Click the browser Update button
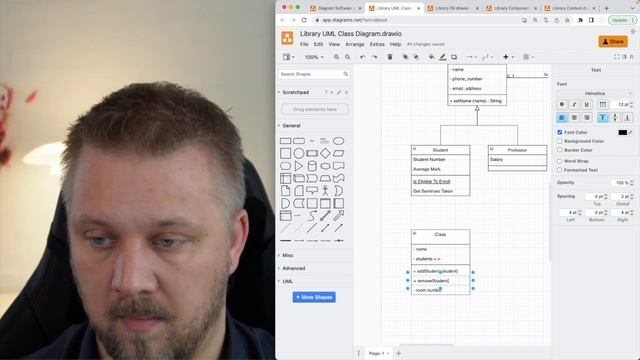The width and height of the screenshot is (640, 360). tap(622, 20)
